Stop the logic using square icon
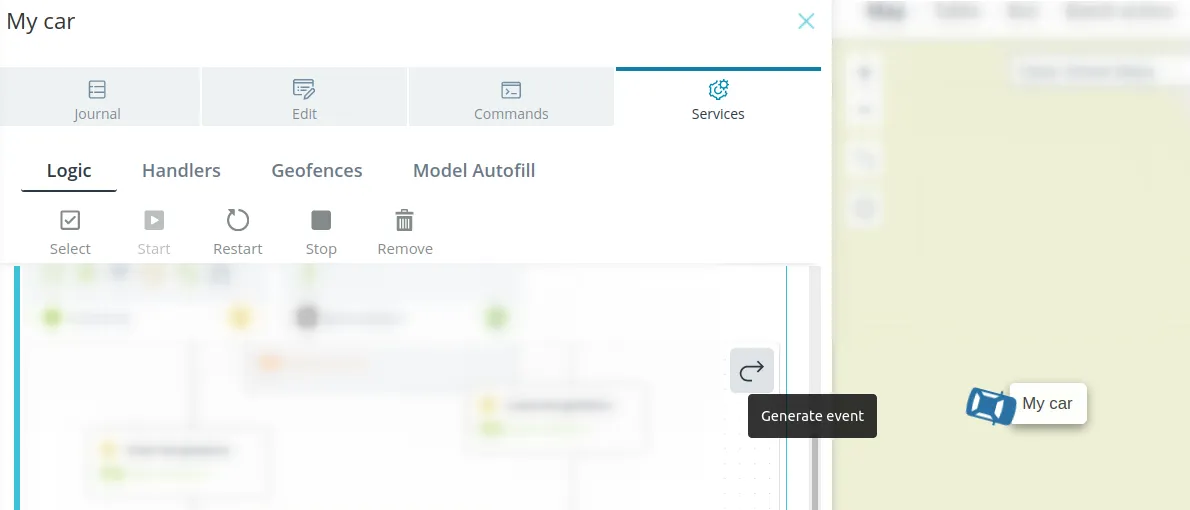 coord(321,220)
